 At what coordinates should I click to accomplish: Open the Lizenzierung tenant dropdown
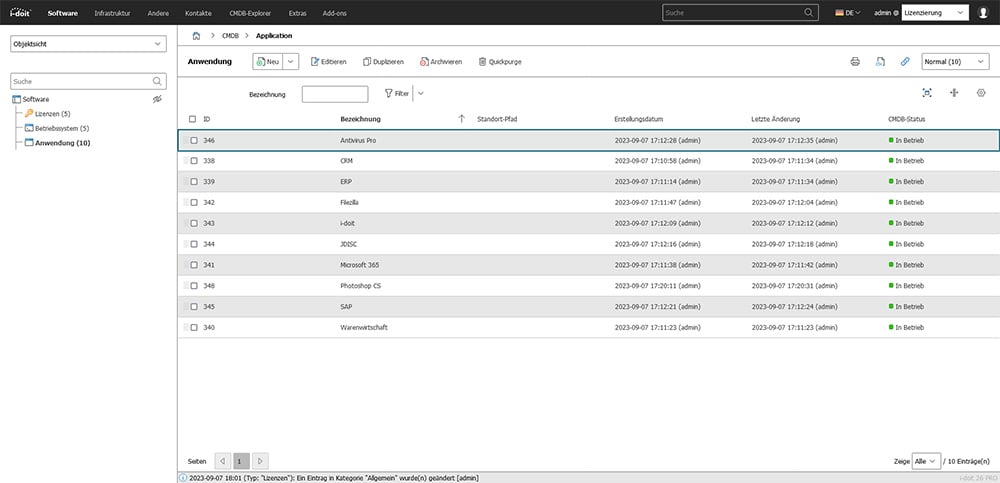click(935, 12)
